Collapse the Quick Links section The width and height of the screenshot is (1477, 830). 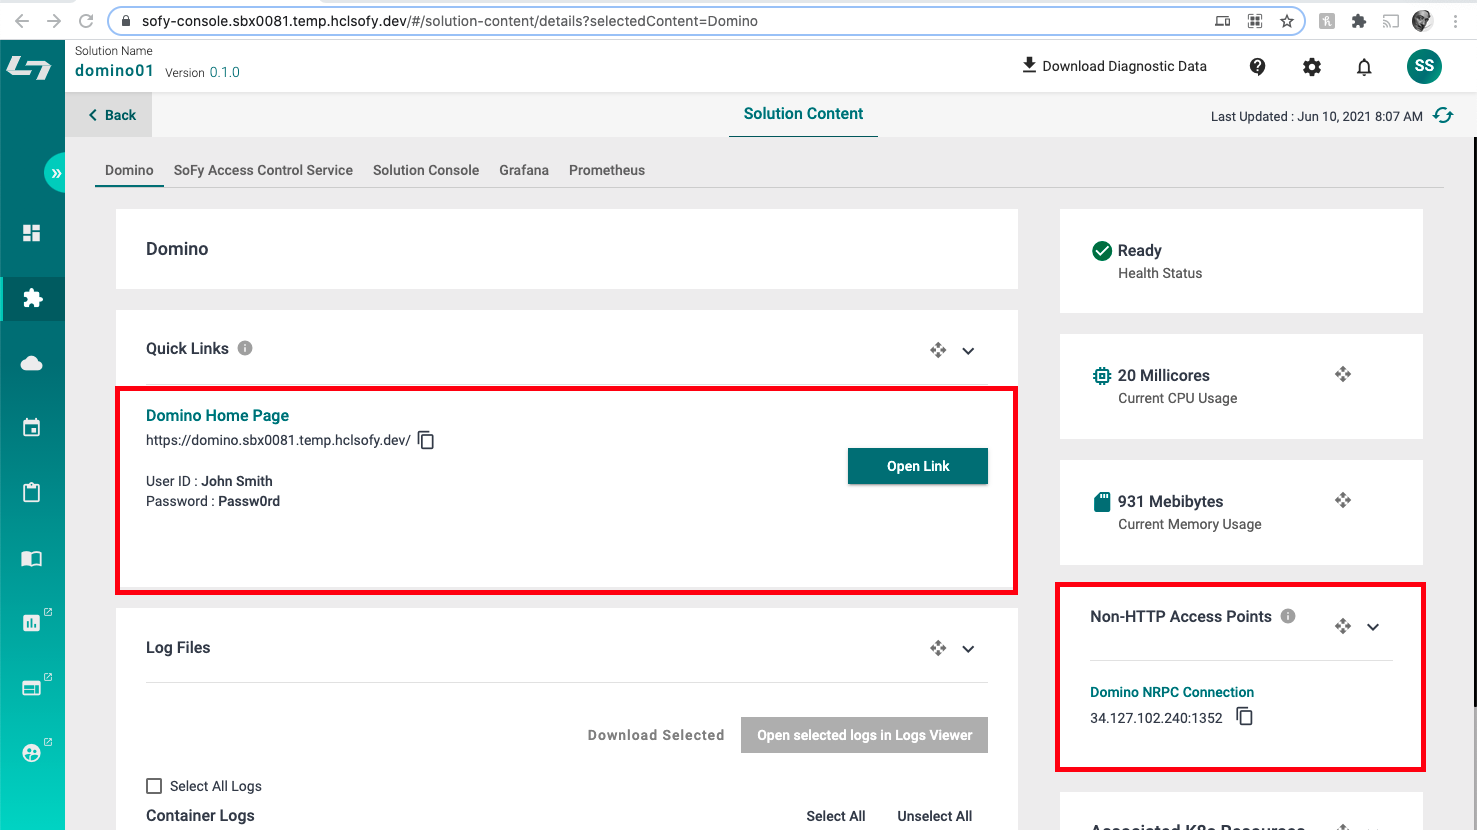click(968, 351)
